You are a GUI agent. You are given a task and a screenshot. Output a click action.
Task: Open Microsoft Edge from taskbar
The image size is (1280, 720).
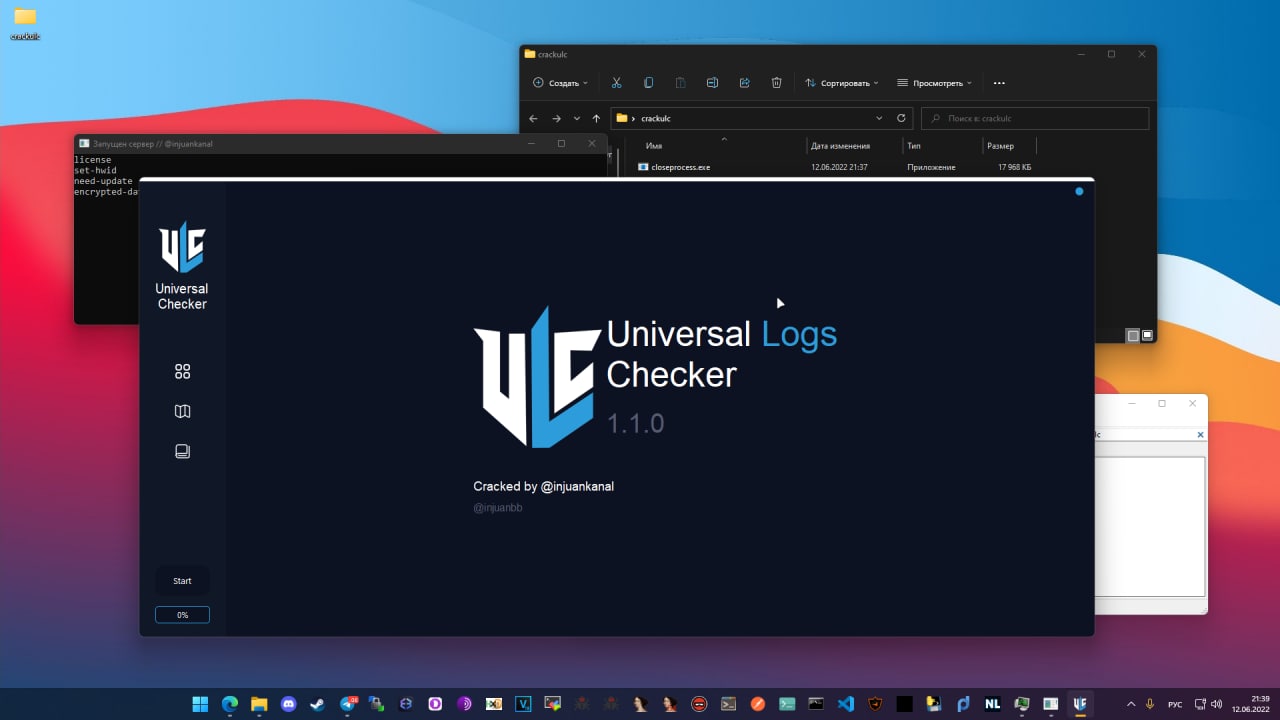point(229,704)
